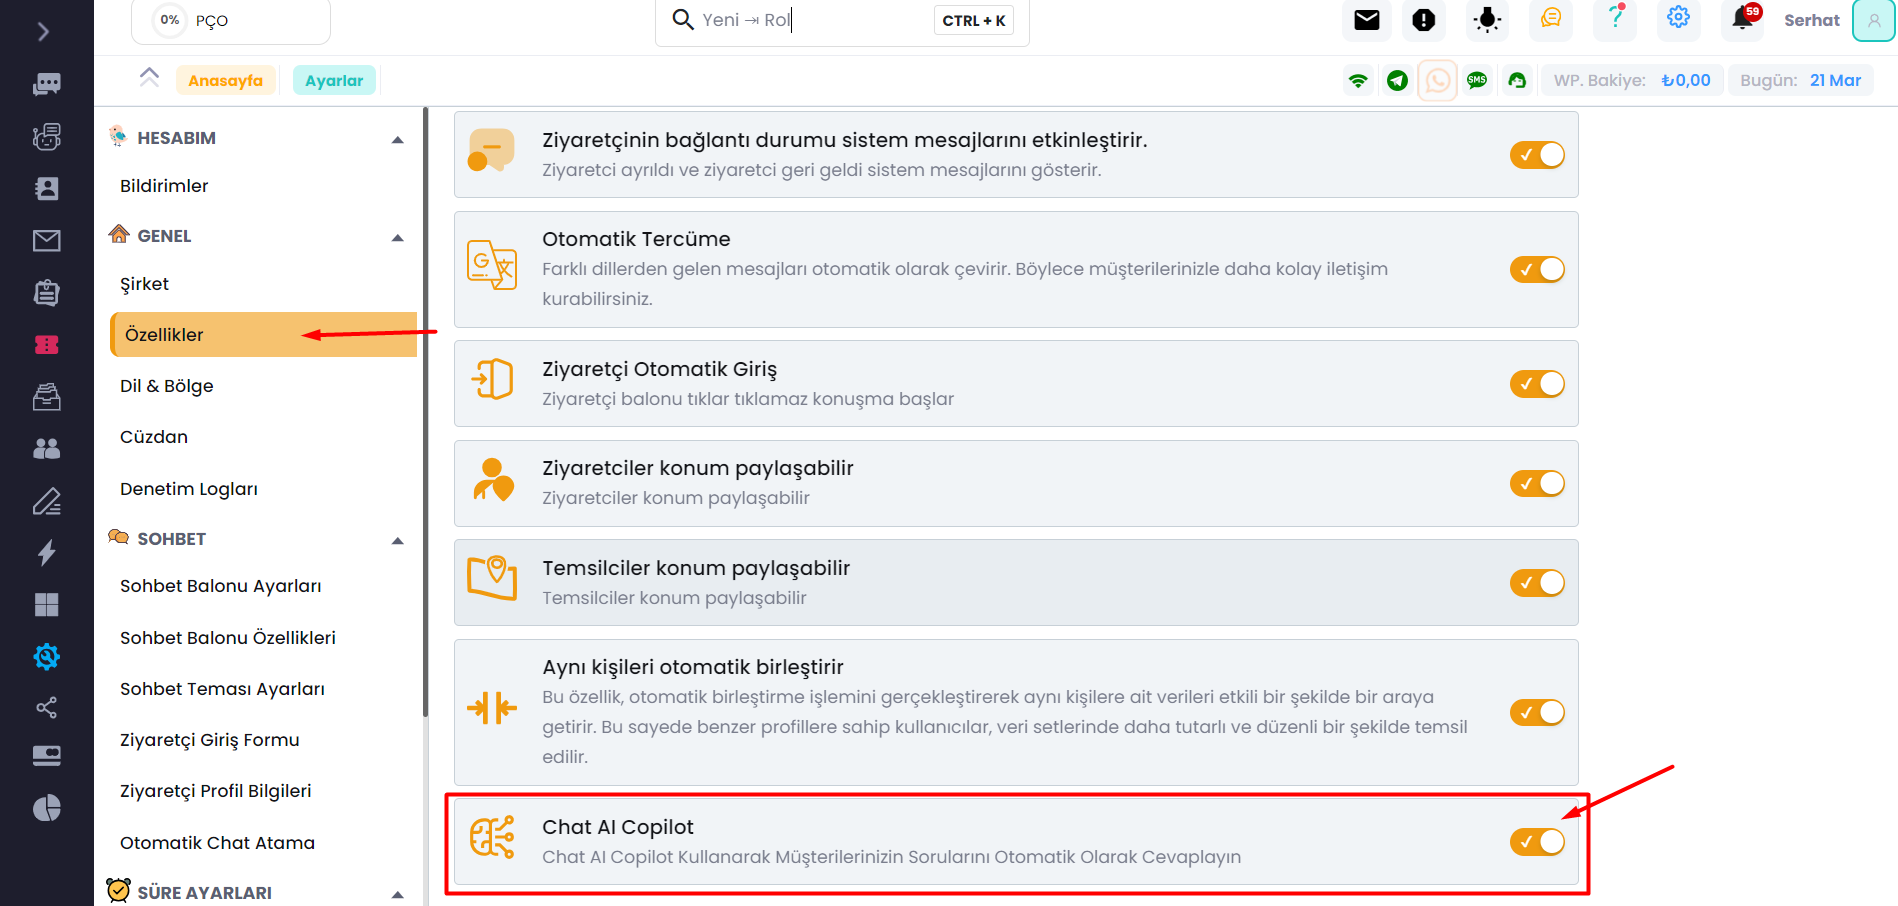Toggle the Temsilciler konum paylaşabilir switch
1898x906 pixels.
pos(1537,583)
